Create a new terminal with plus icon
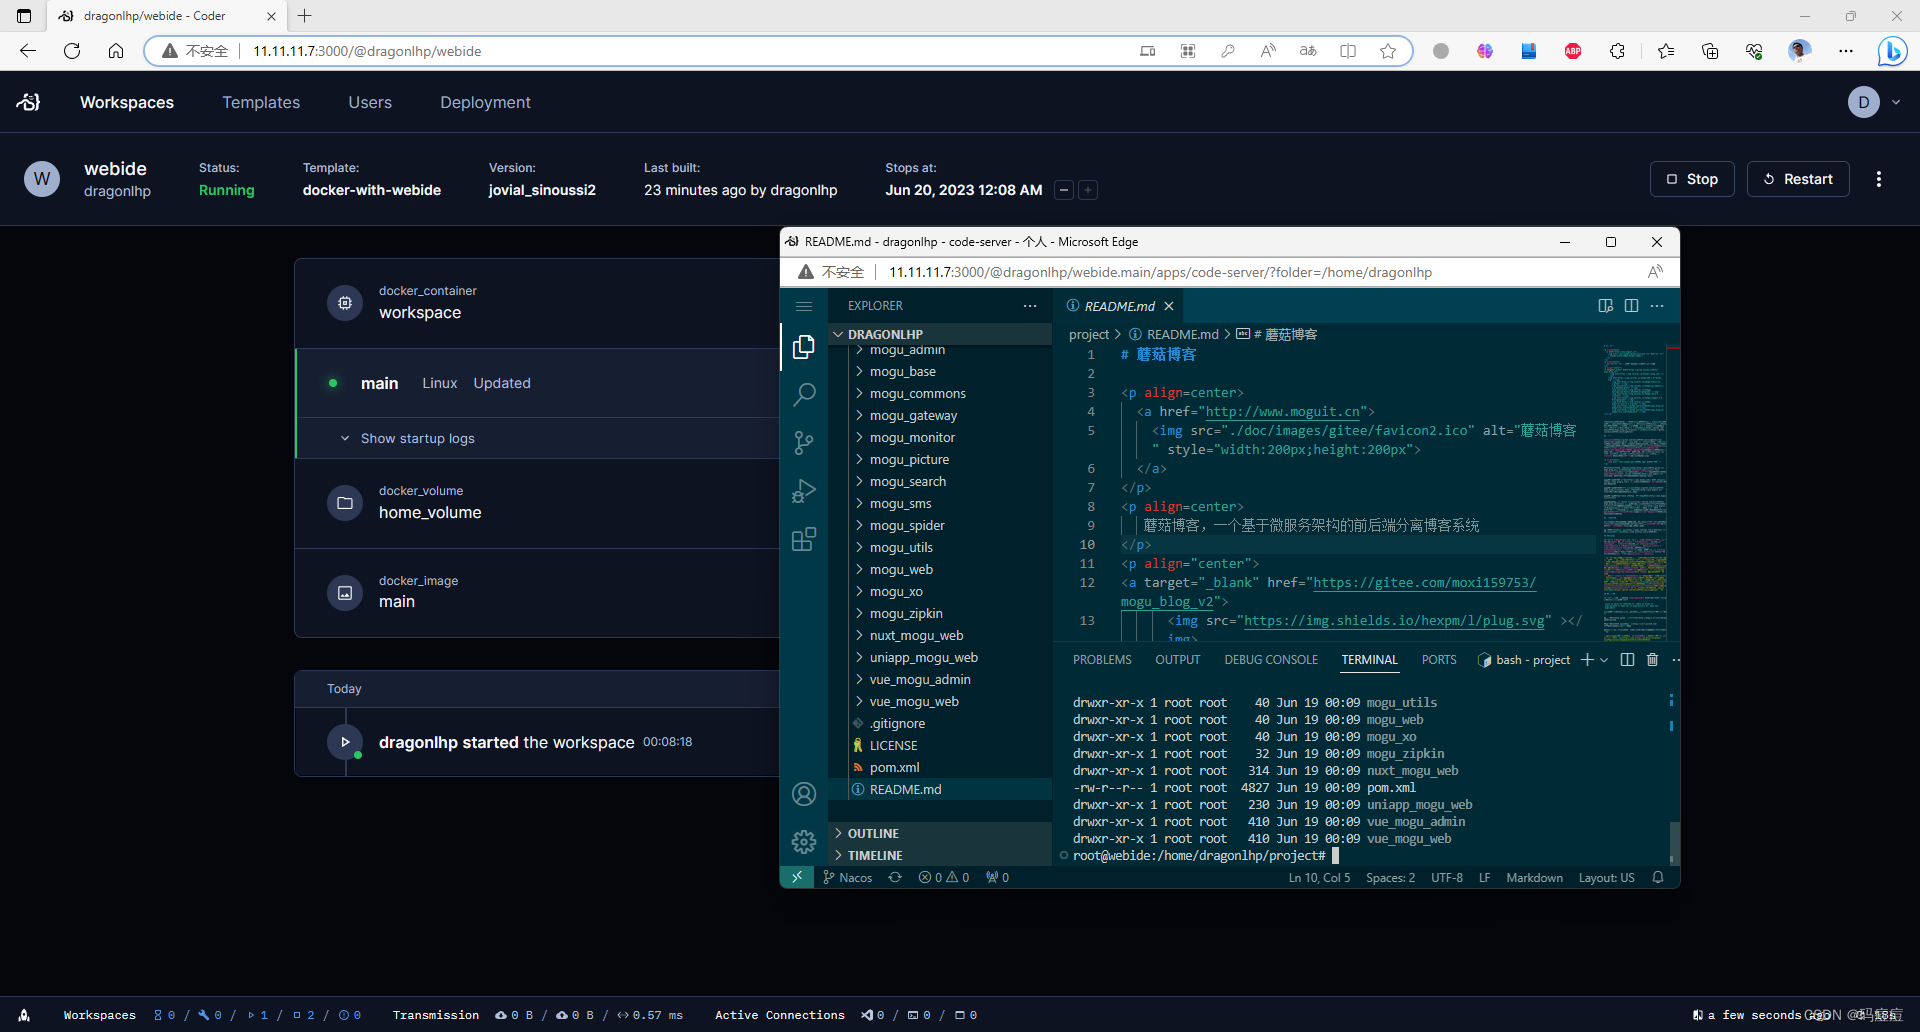 [1587, 660]
